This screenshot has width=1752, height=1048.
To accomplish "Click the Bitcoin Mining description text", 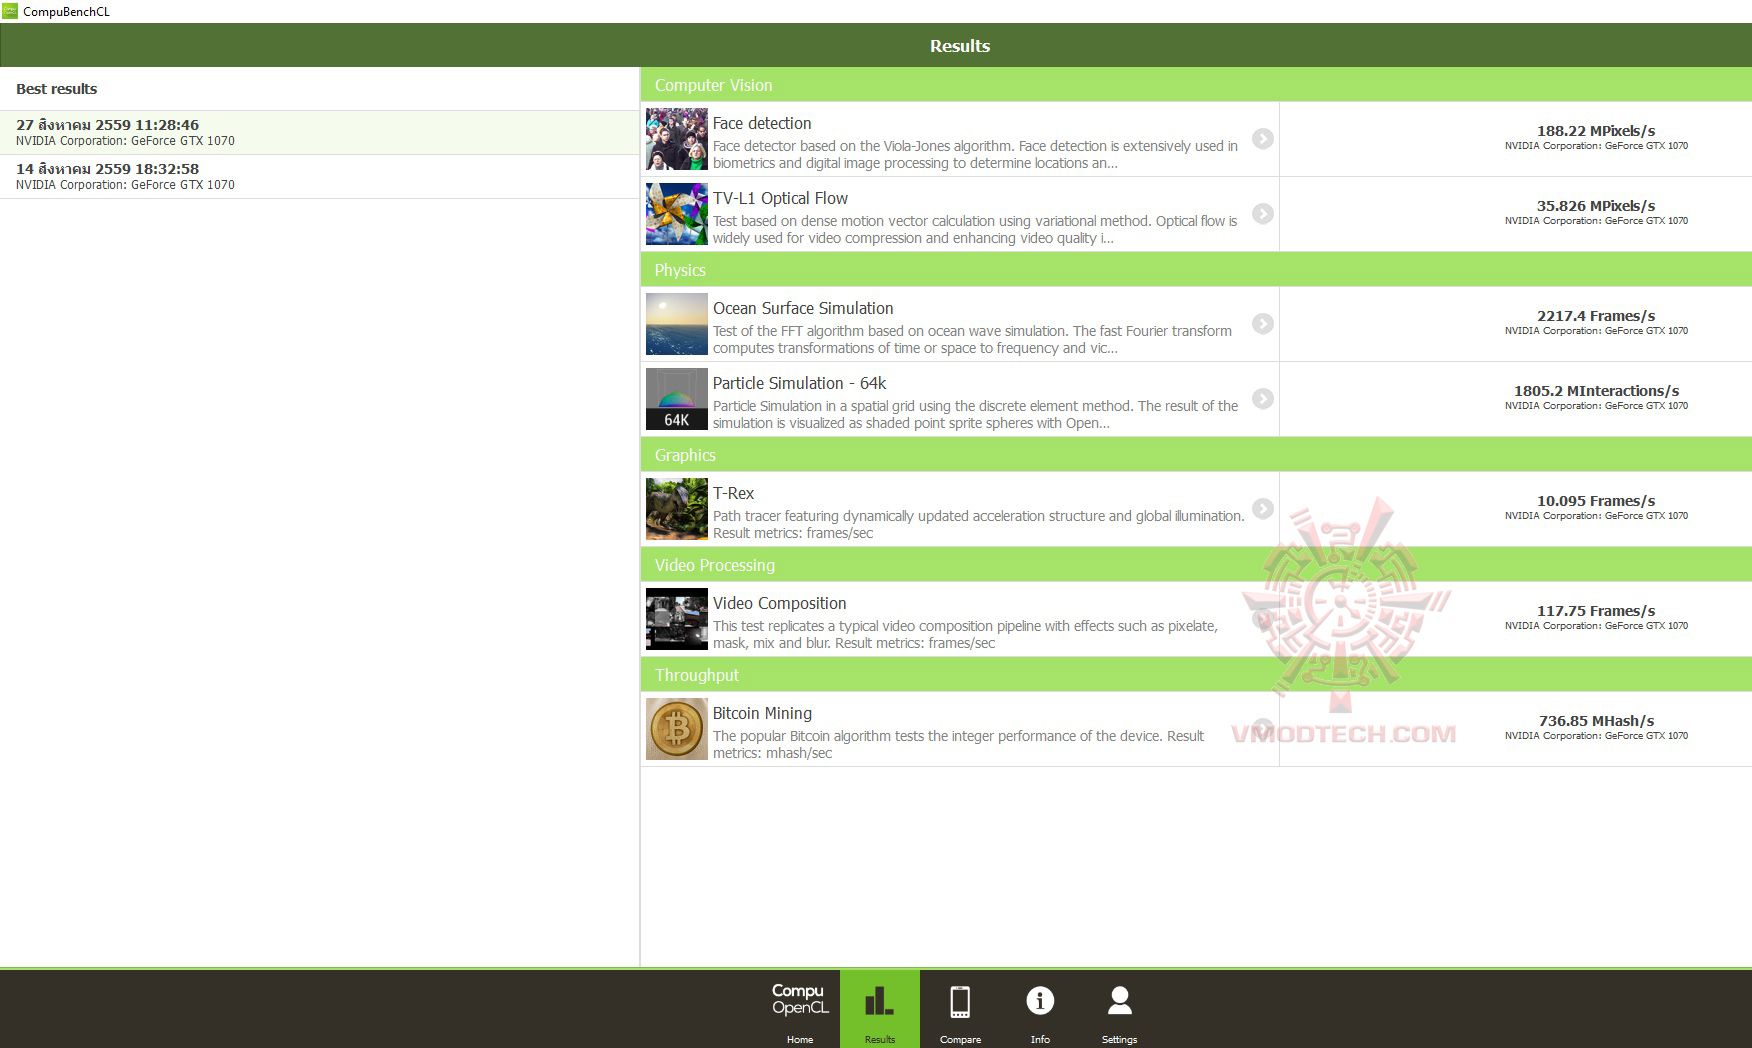I will point(958,745).
